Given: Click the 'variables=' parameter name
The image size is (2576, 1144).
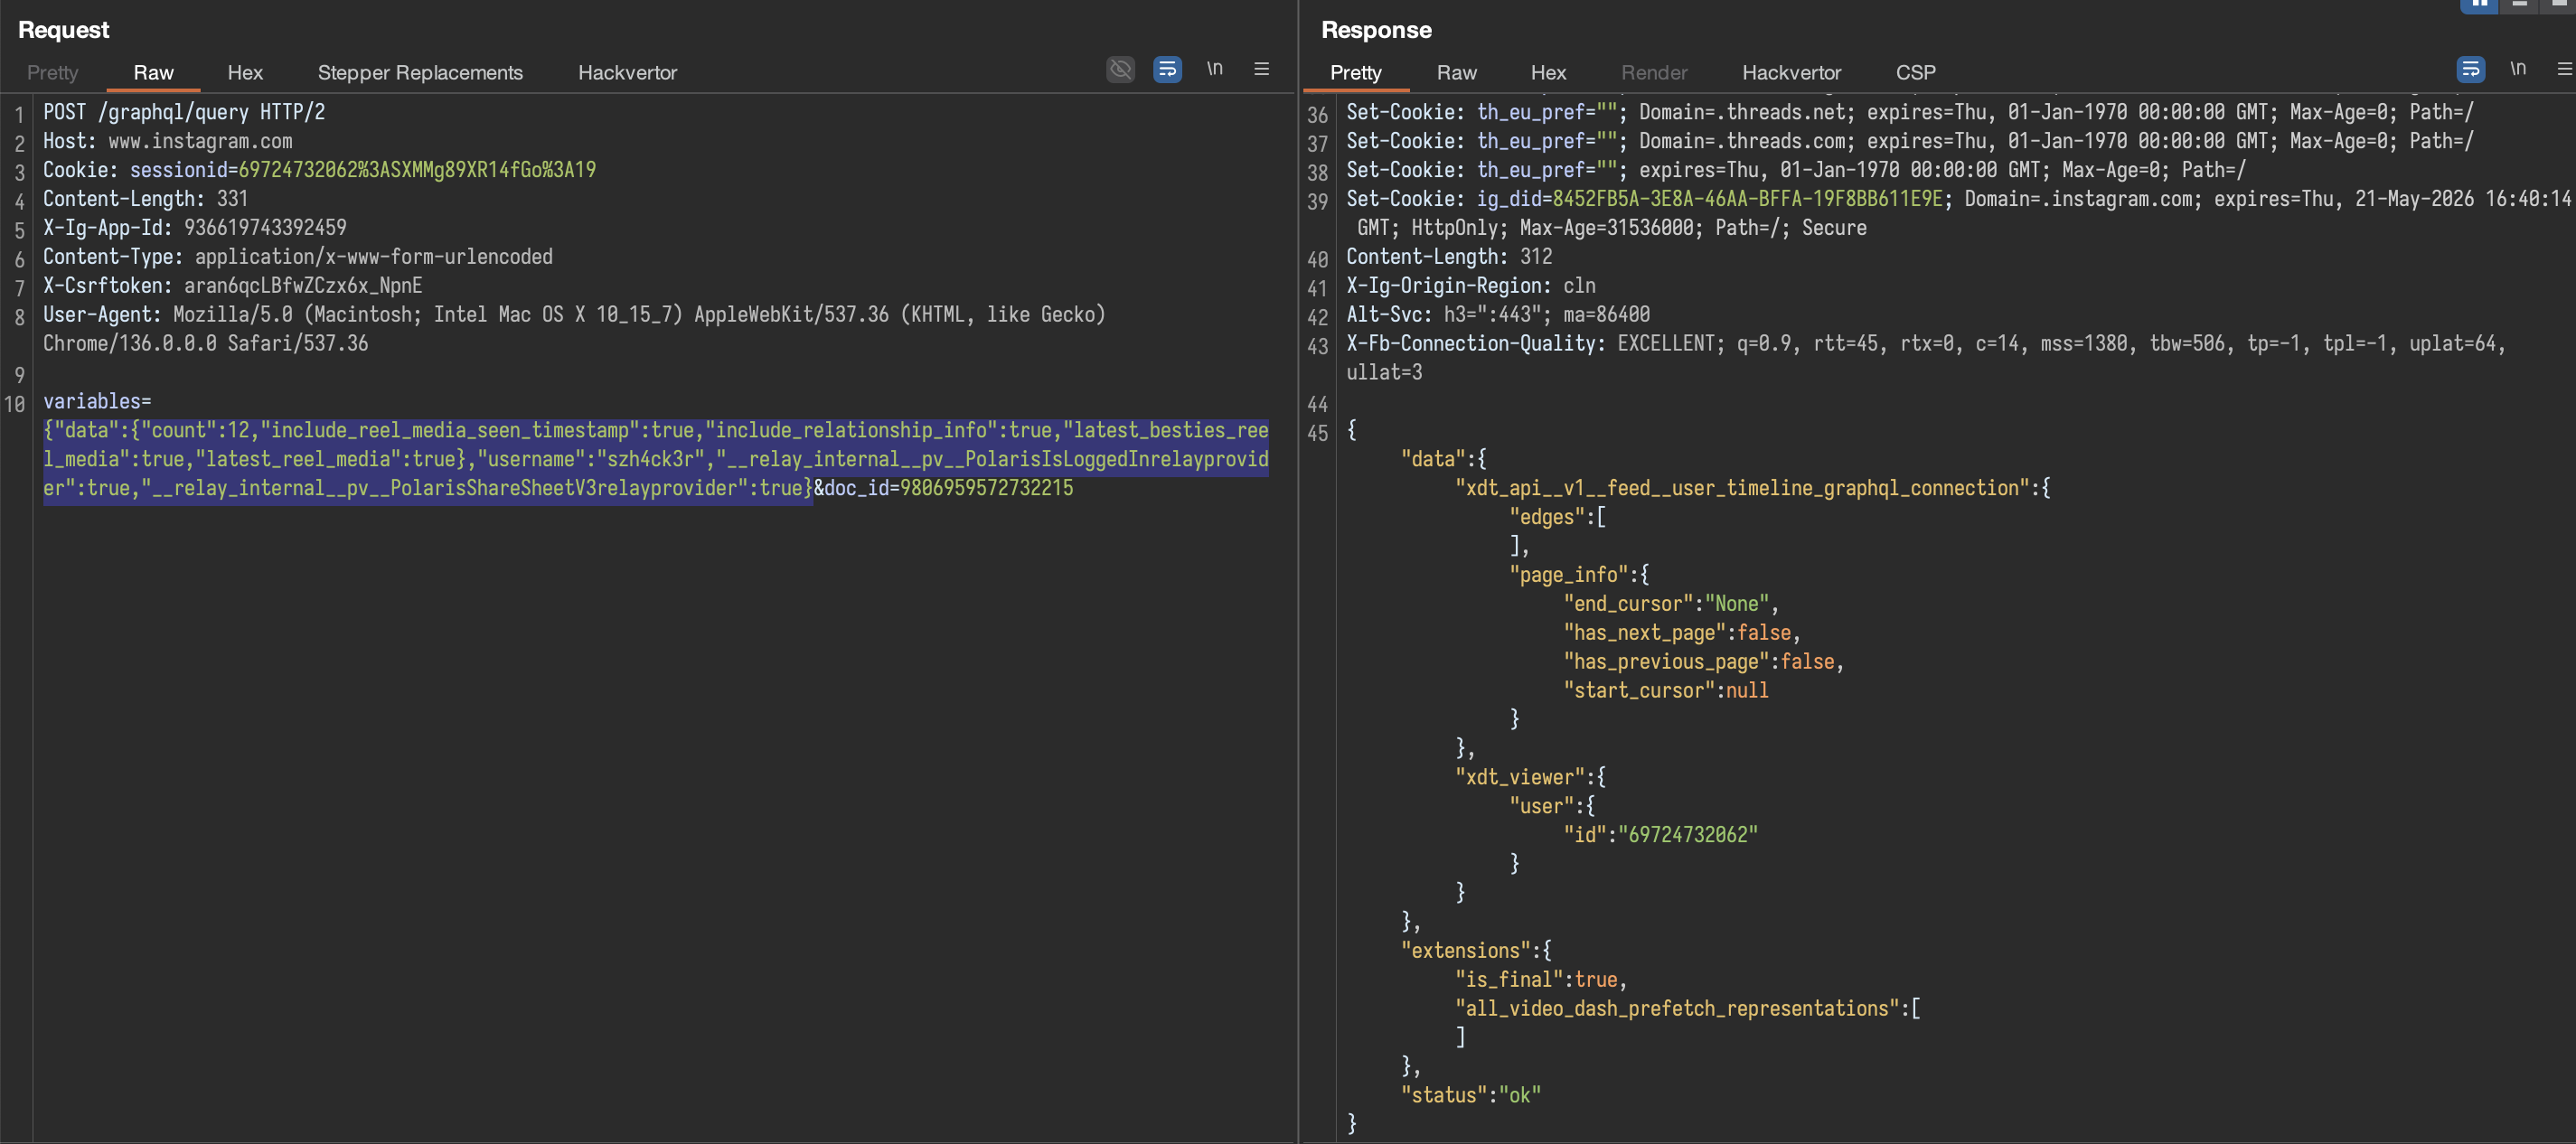Looking at the screenshot, I should 97,402.
